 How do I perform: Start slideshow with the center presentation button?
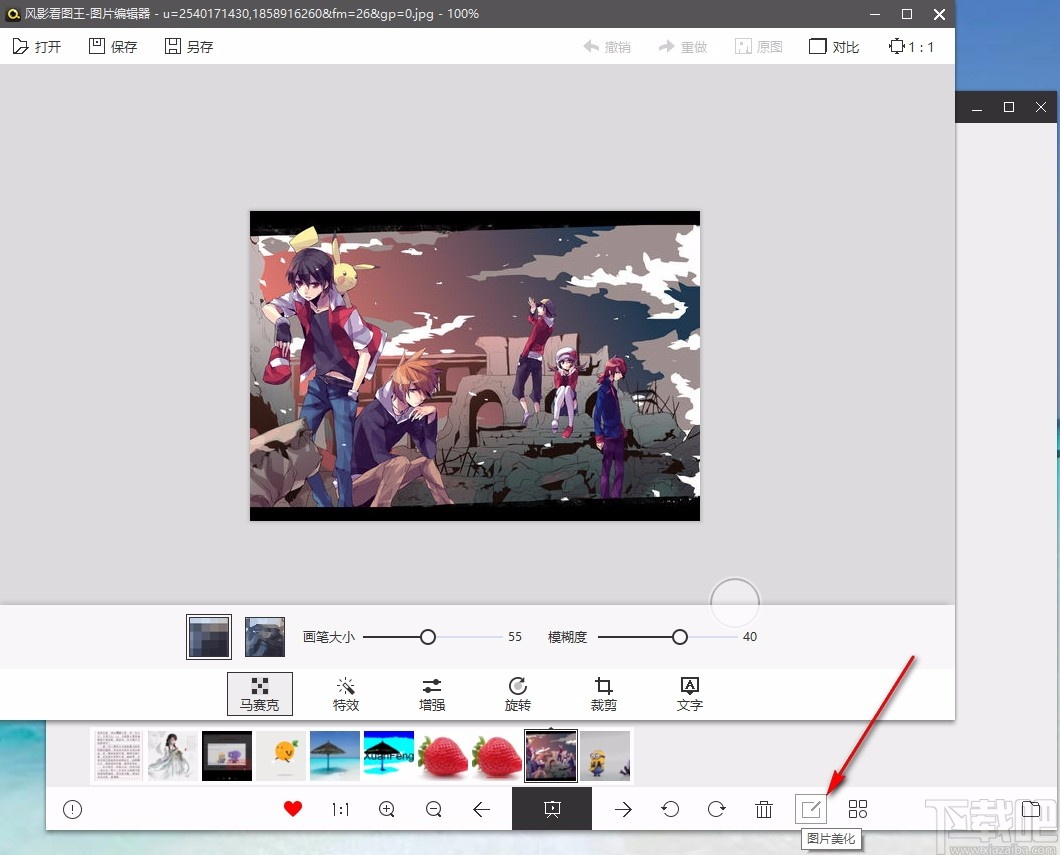point(551,809)
